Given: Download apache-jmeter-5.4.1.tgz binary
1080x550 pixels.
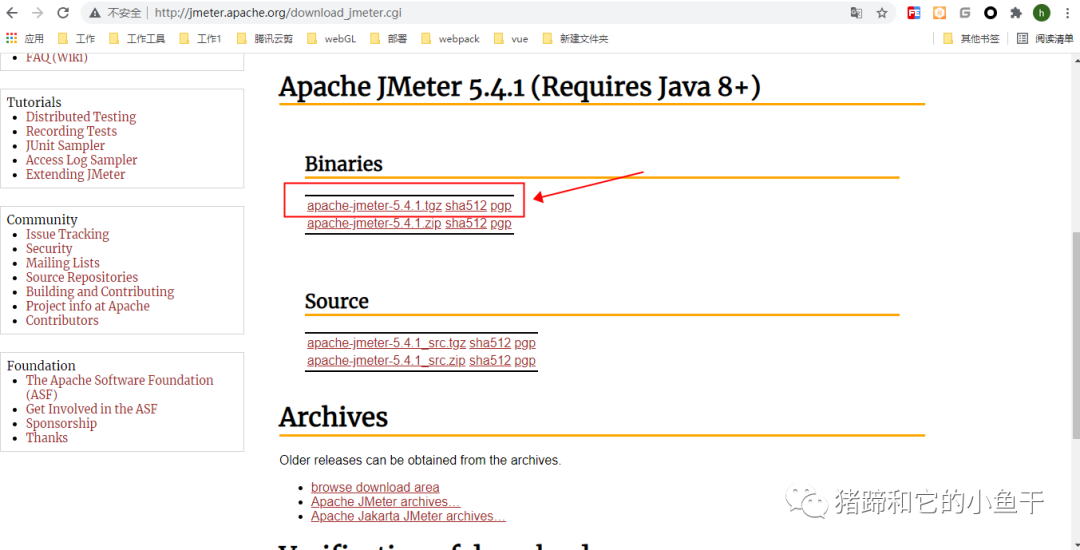Looking at the screenshot, I should point(374,206).
